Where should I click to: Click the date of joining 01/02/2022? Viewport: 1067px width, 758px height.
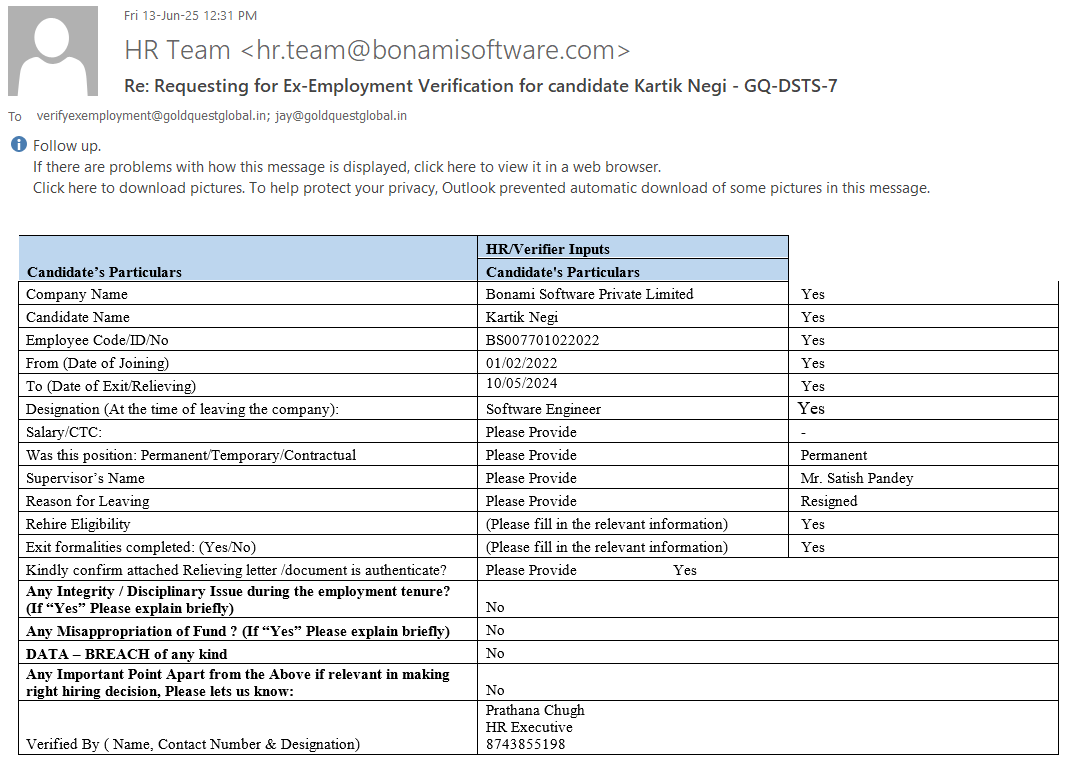(521, 363)
